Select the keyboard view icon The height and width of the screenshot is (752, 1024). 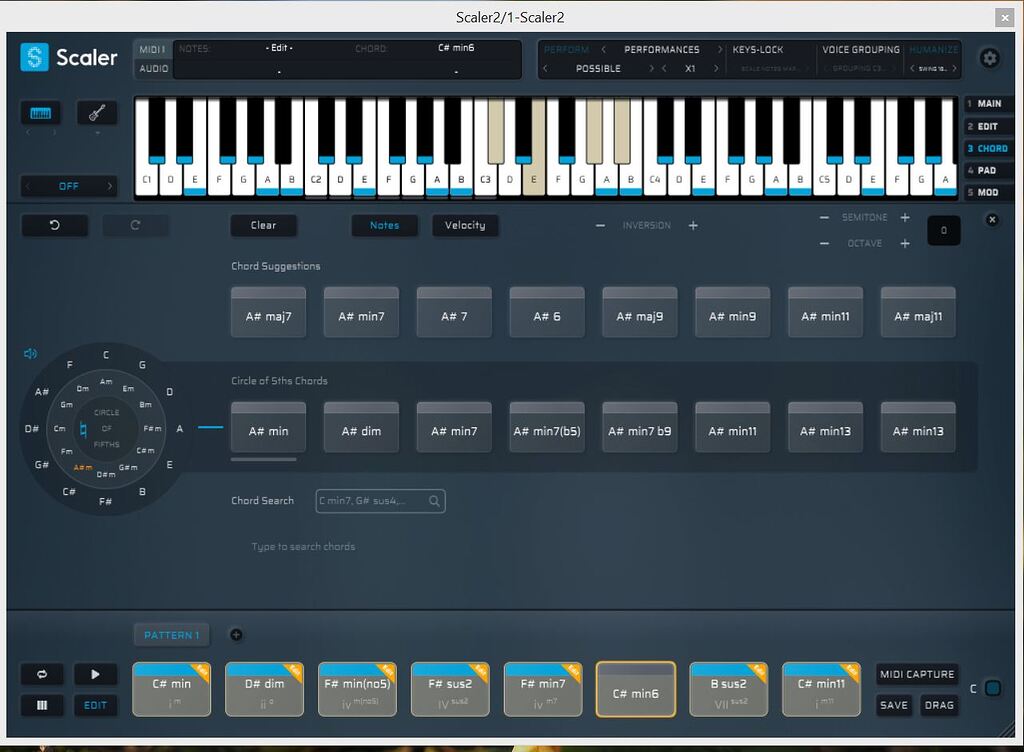click(40, 113)
